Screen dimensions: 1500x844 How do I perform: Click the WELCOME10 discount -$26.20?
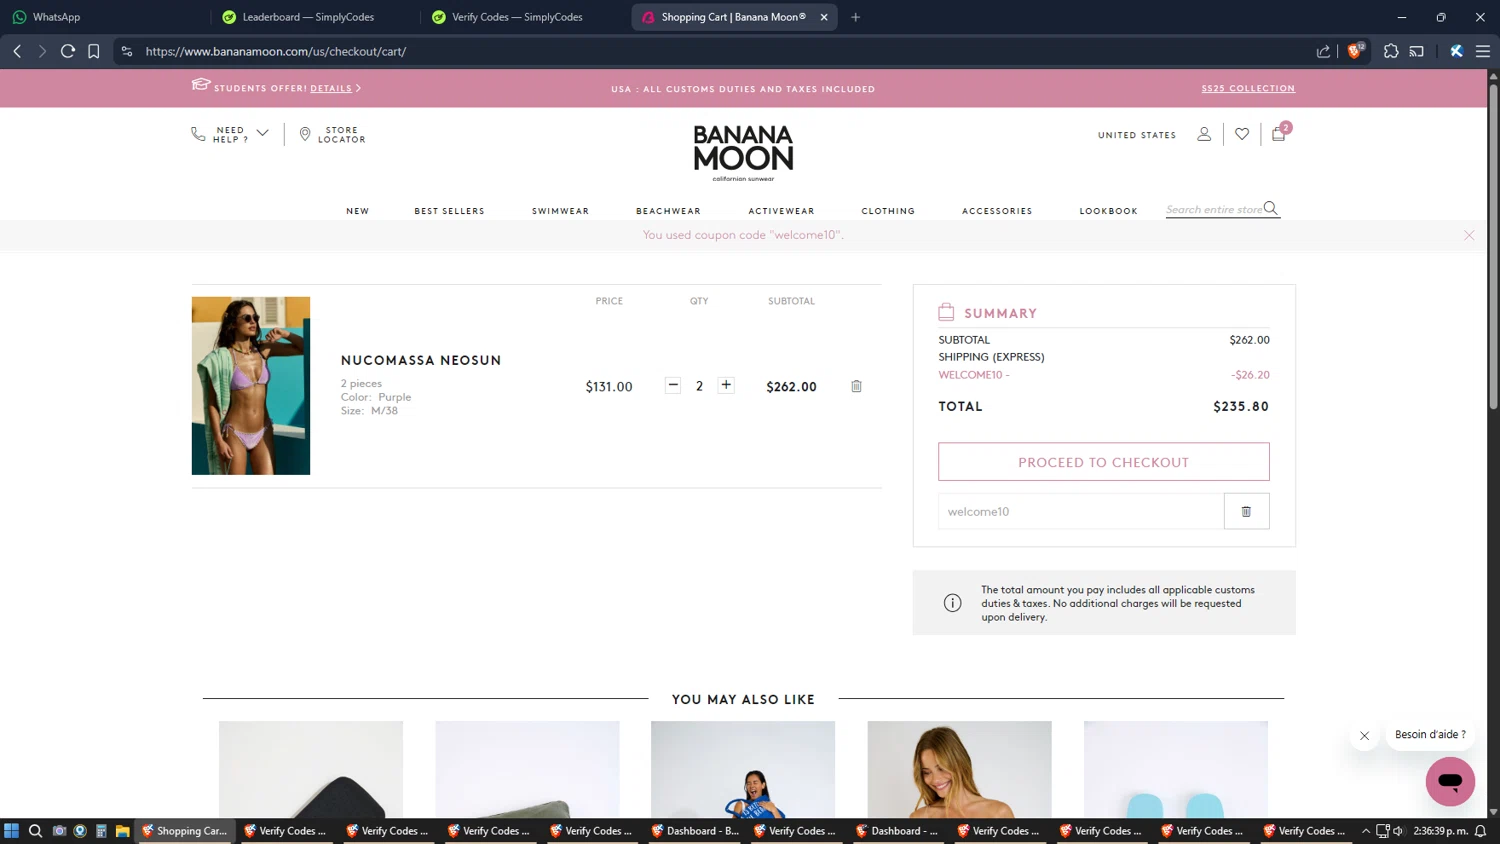[x=1250, y=375]
